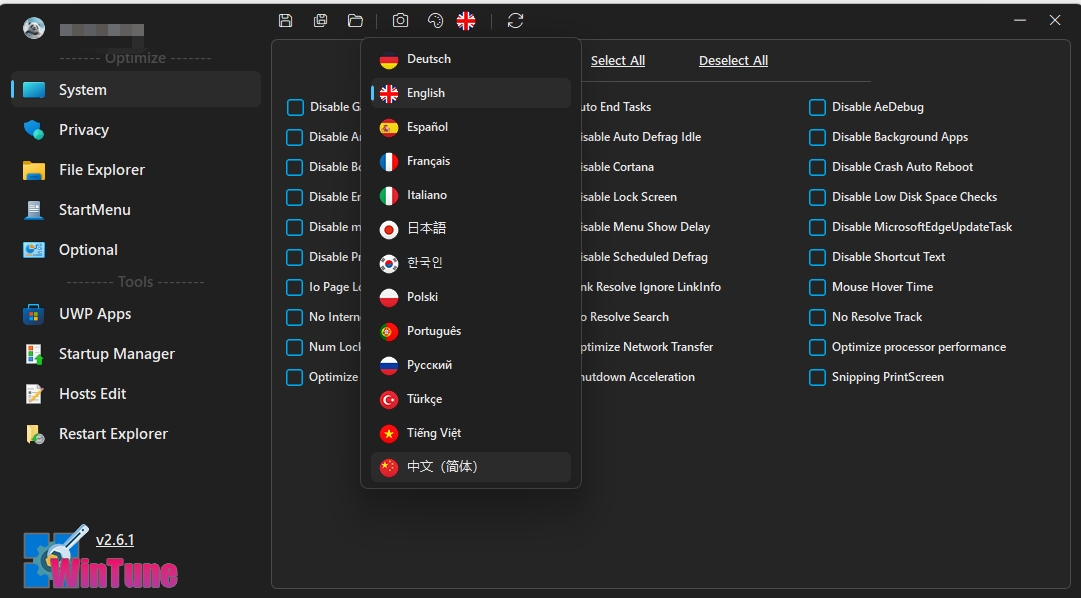
Task: Click the refresh arrows toolbar icon
Action: pyautogui.click(x=515, y=21)
